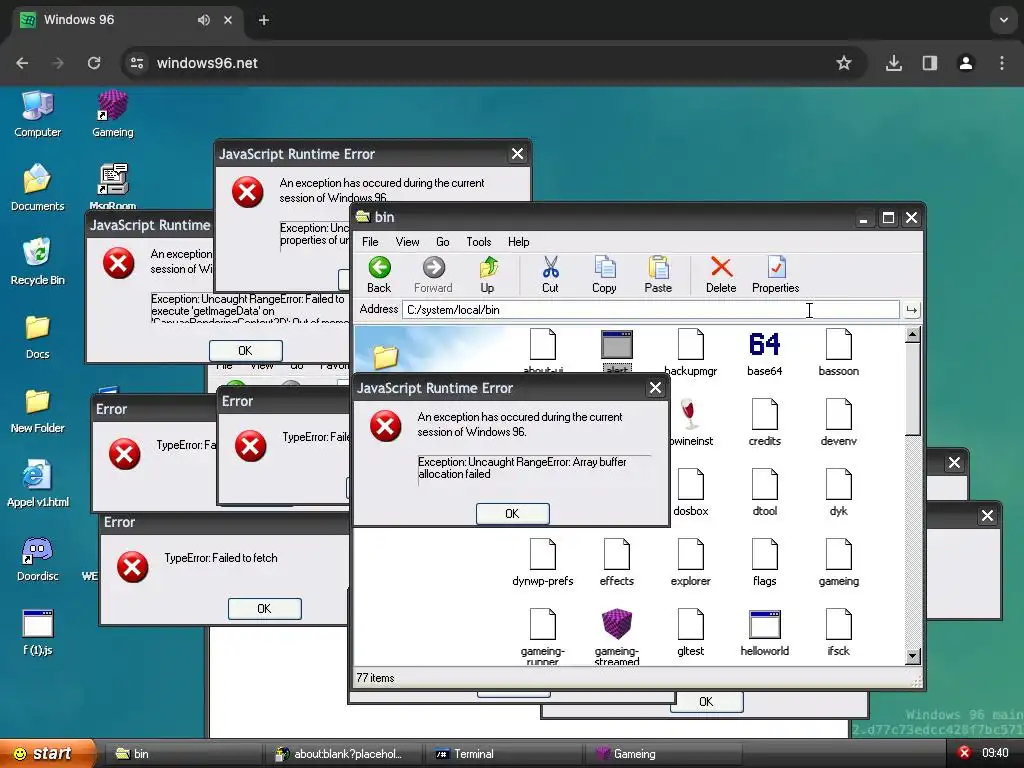The width and height of the screenshot is (1024, 768).
Task: Select the base64 file icon
Action: pyautogui.click(x=765, y=353)
